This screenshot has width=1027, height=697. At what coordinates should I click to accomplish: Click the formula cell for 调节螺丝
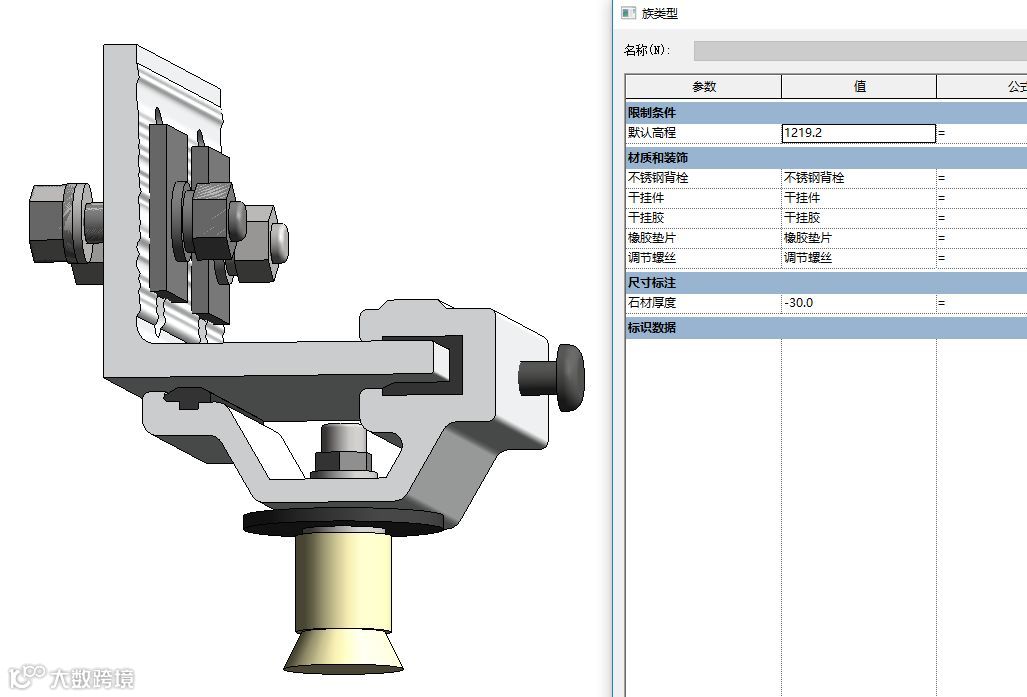pyautogui.click(x=982, y=258)
